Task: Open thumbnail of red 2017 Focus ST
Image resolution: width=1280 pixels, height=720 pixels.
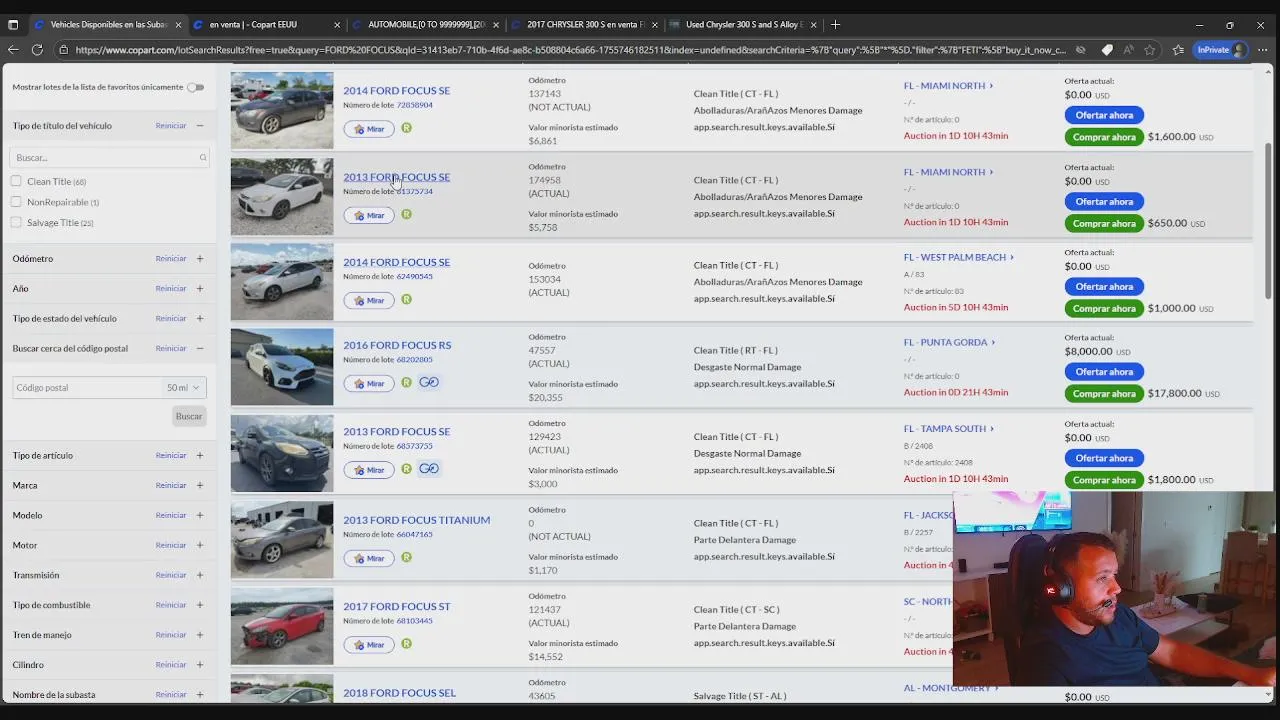Action: coord(282,626)
